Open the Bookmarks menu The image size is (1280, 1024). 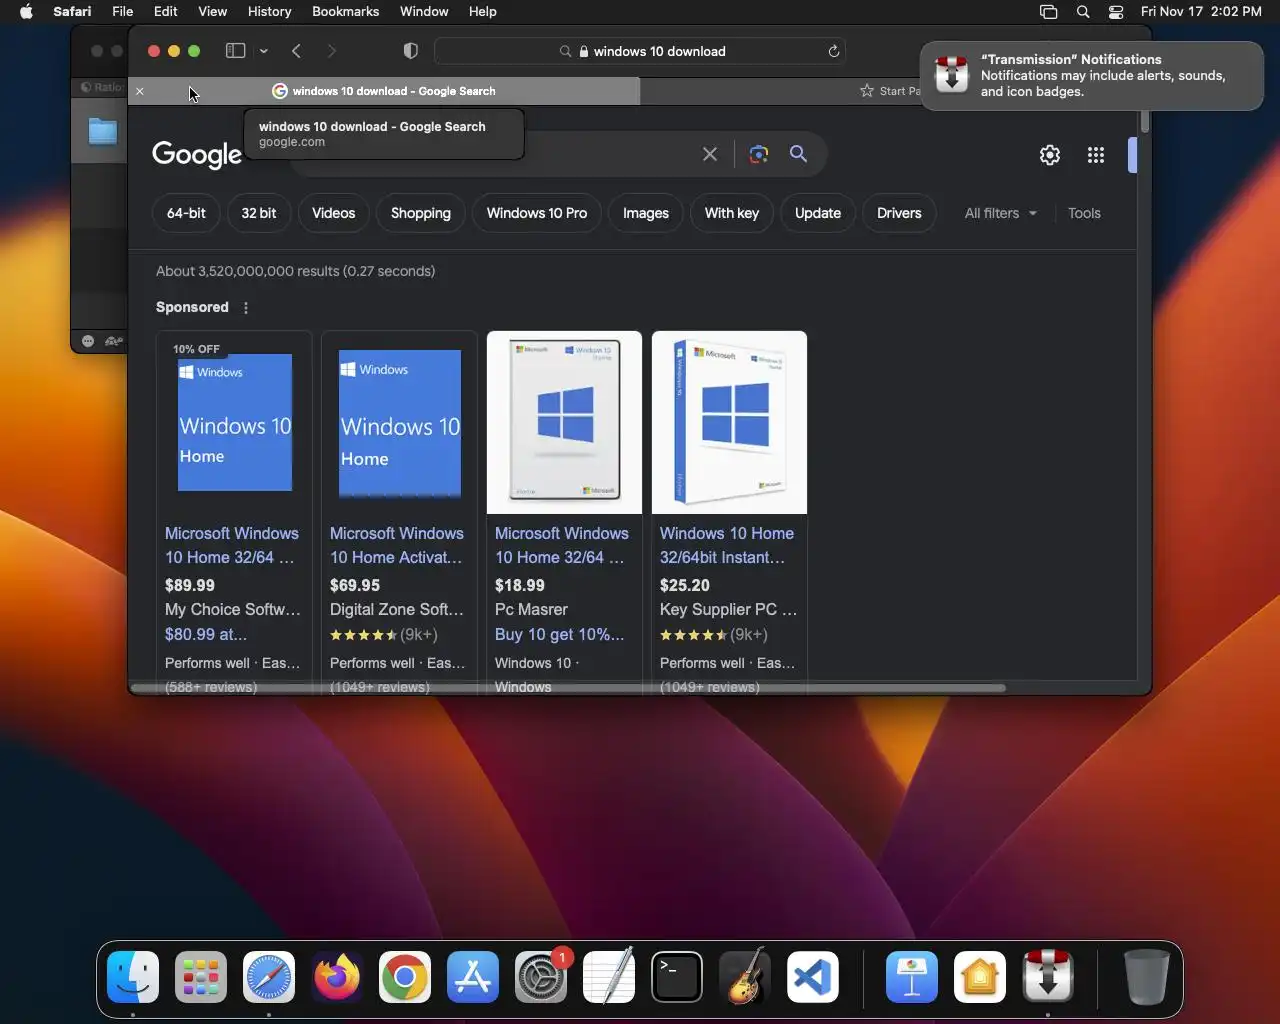(345, 12)
